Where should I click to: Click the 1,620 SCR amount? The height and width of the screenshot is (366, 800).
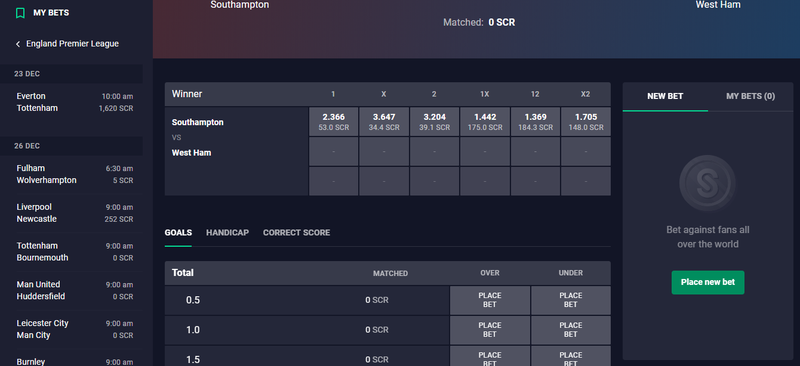(x=116, y=109)
